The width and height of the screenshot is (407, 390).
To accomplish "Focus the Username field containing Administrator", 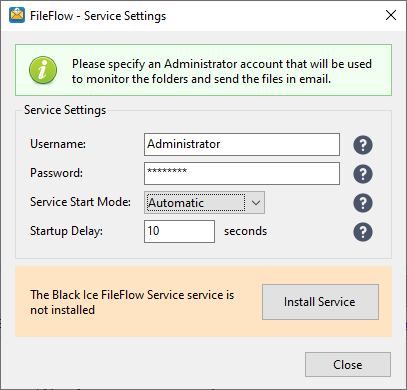I will 242,144.
